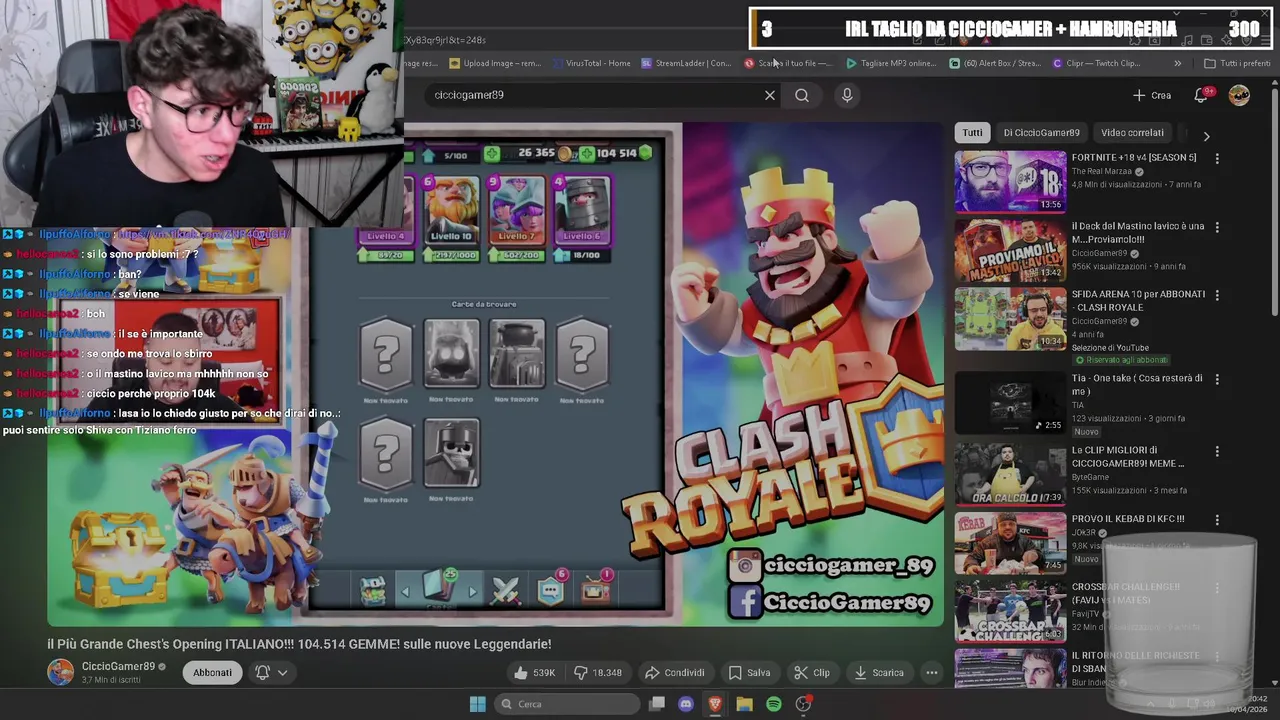Open options for CLIP MIGLIORI video
This screenshot has height=720, width=1280.
tap(1217, 451)
